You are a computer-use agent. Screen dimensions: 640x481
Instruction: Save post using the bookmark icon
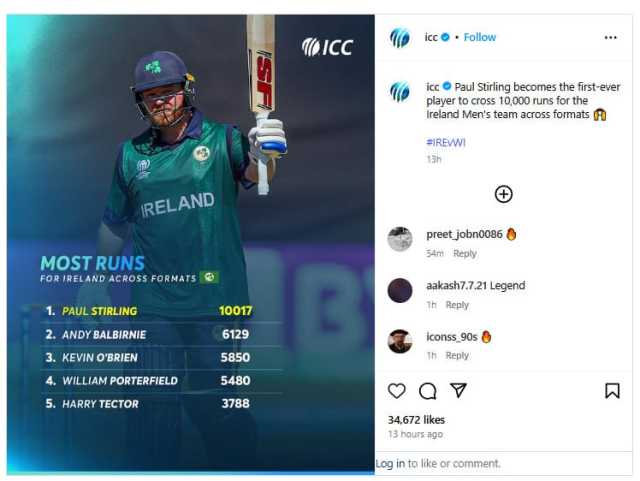(x=612, y=391)
